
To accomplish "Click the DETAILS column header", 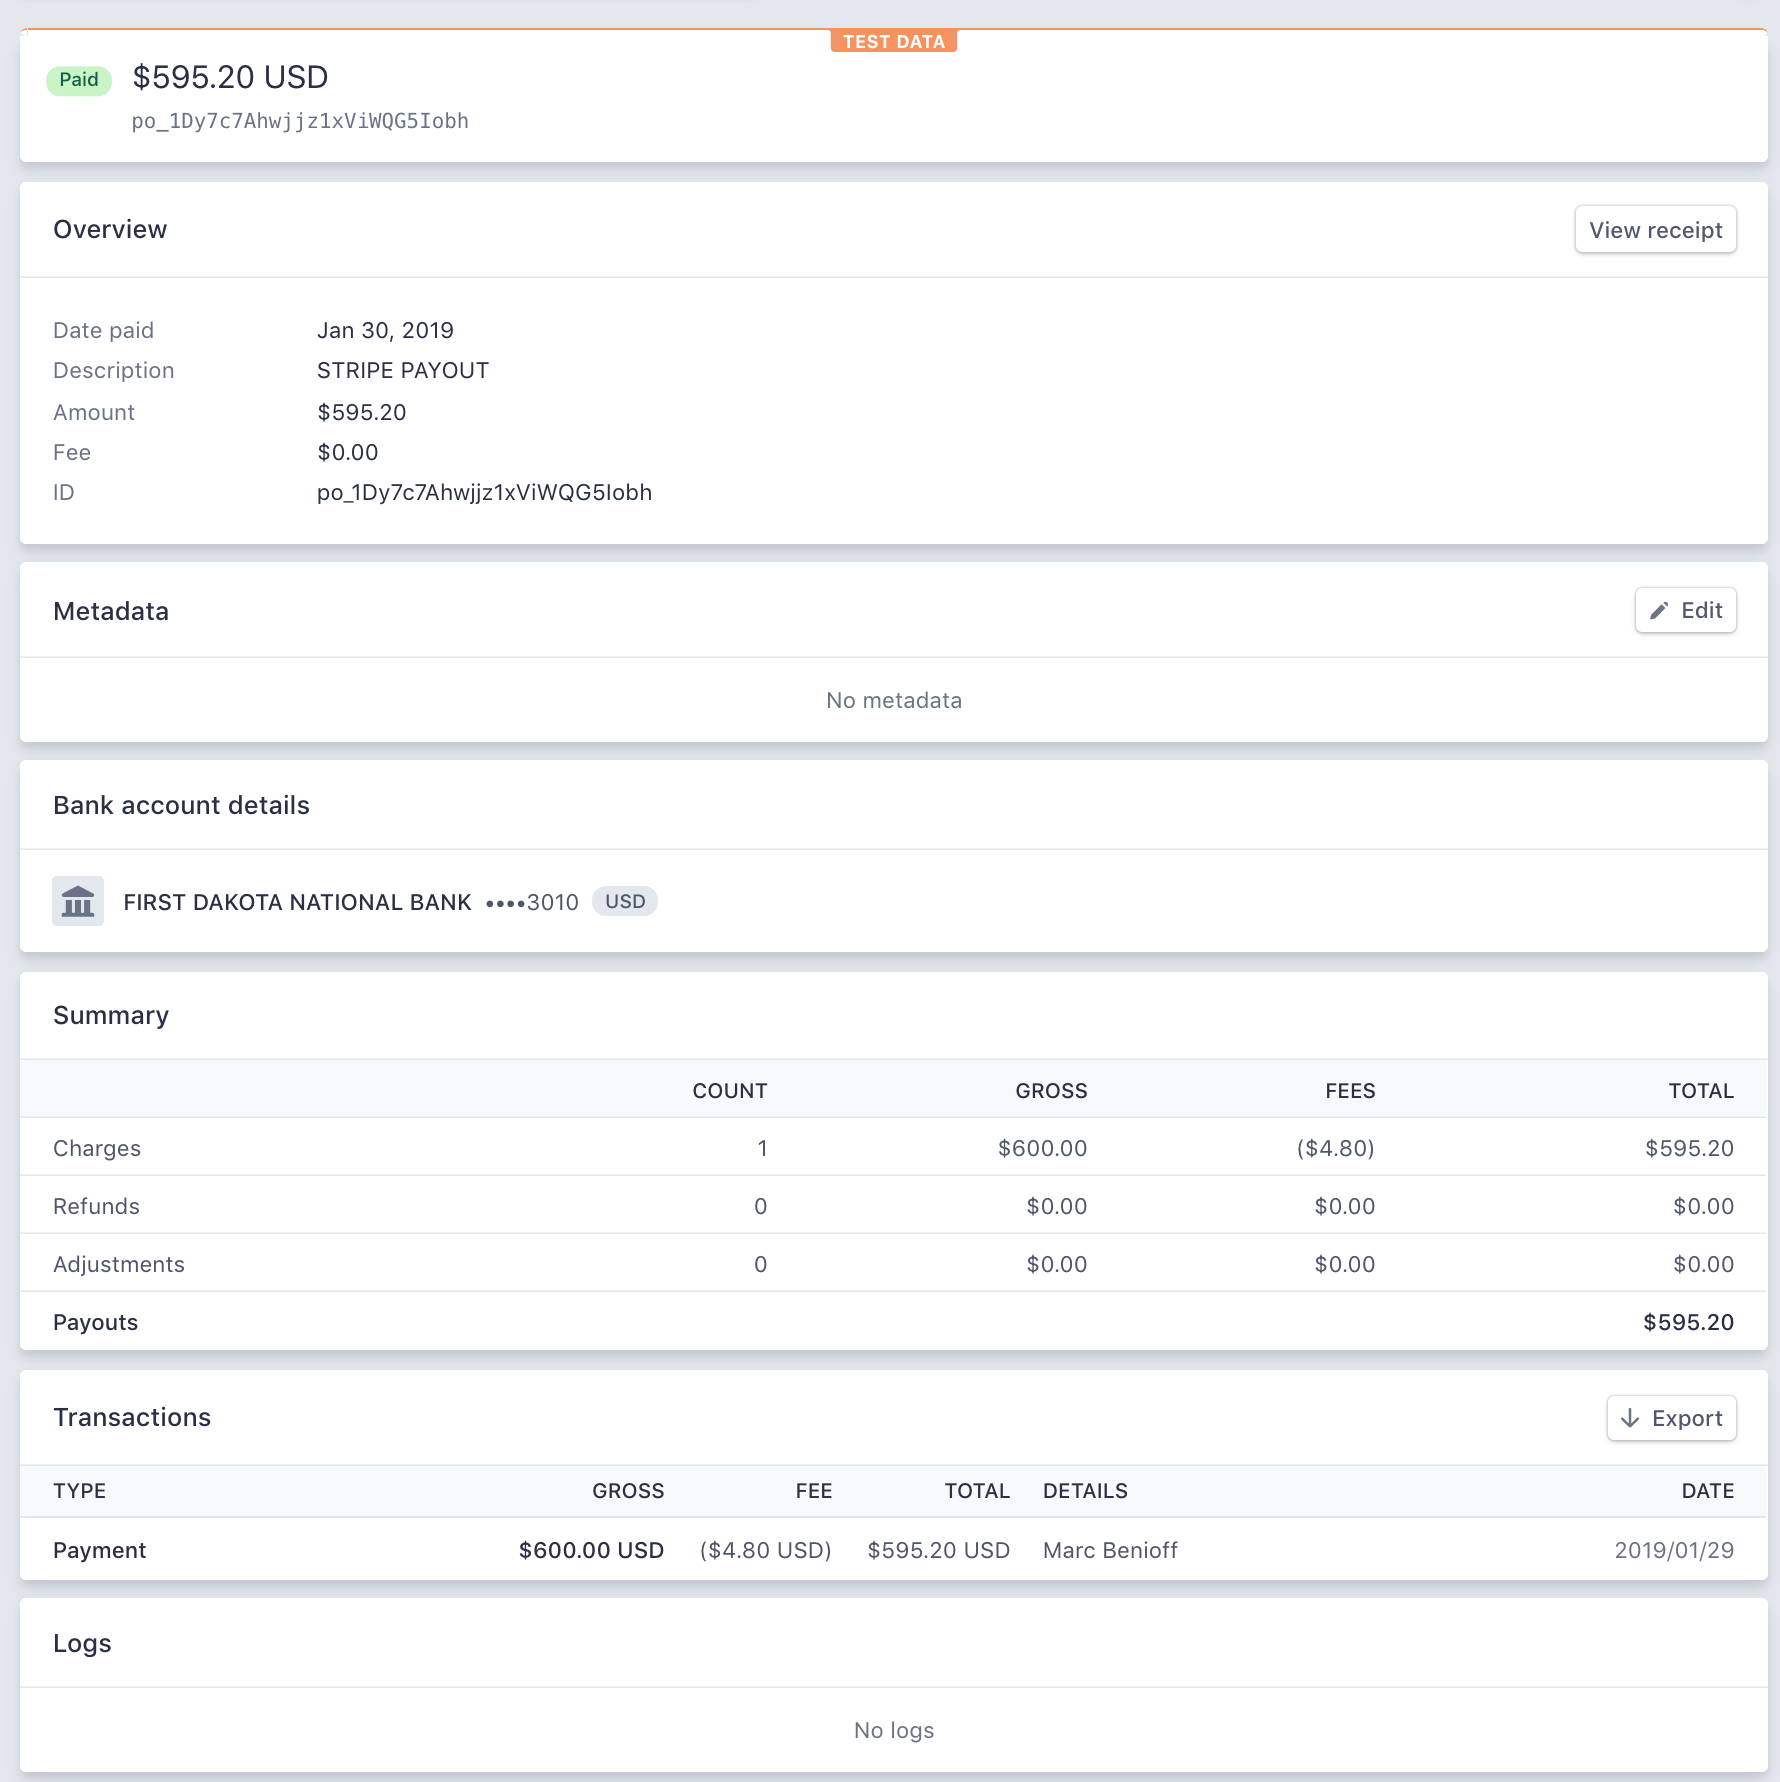I will pos(1085,1491).
